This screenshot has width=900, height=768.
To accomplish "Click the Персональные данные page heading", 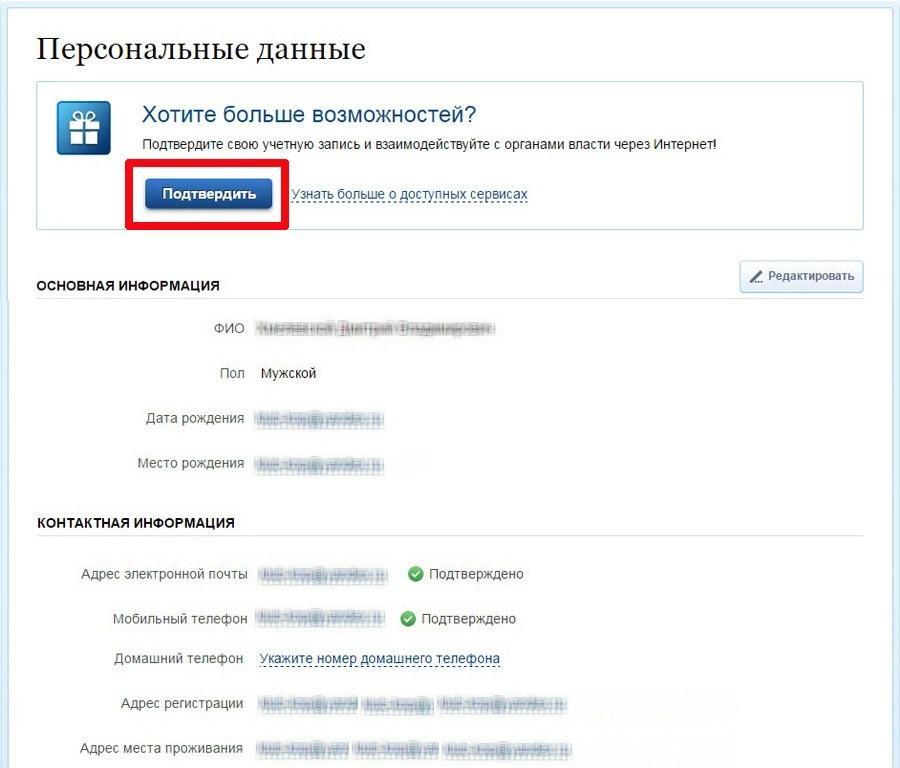I will coord(201,49).
